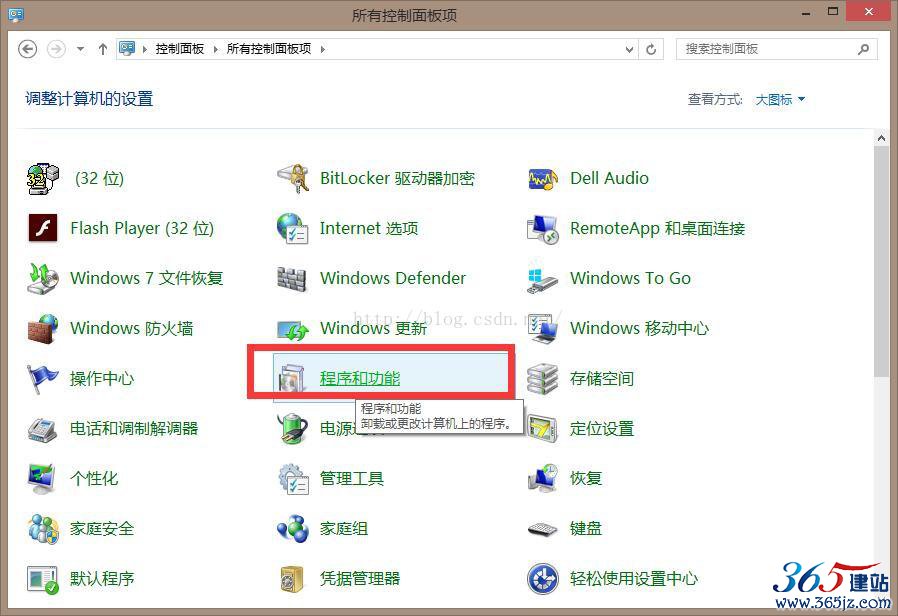Image resolution: width=898 pixels, height=616 pixels.
Task: Open the (32 位) control panel icon
Action: (43, 179)
